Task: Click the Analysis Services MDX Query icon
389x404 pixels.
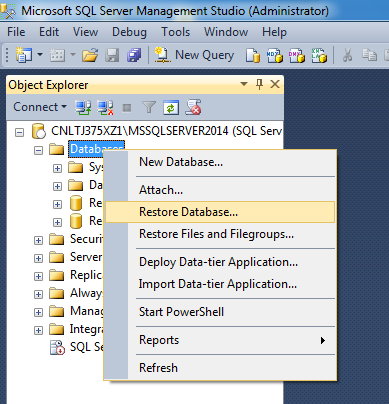Action: (x=274, y=55)
